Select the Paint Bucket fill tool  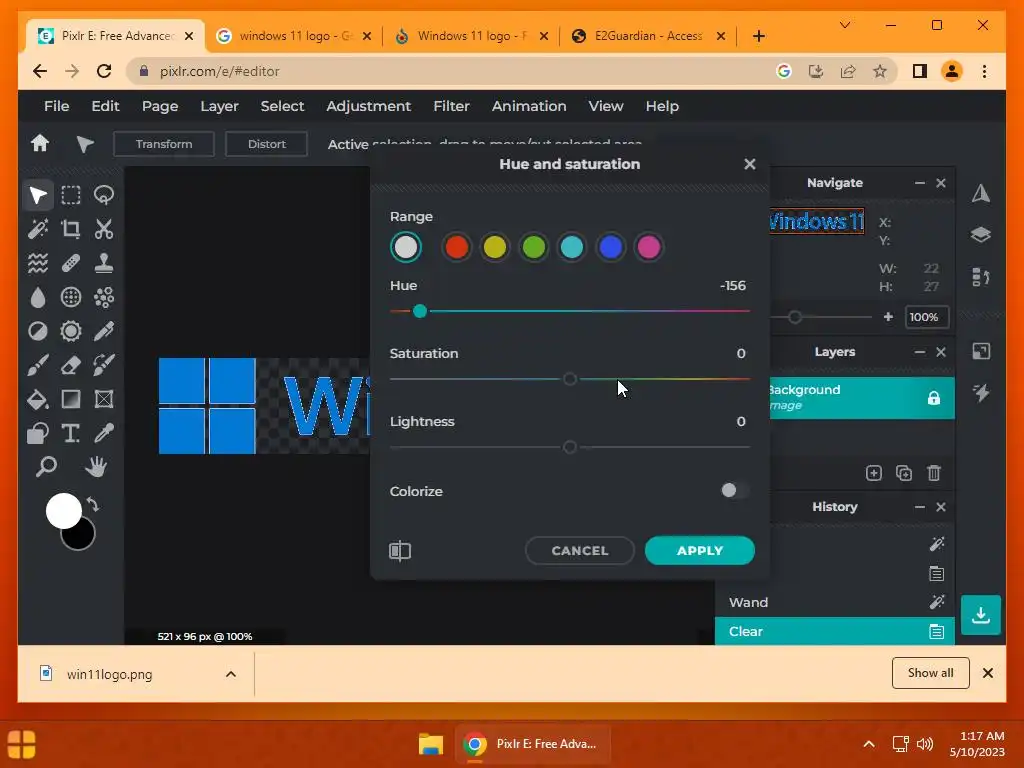point(38,399)
